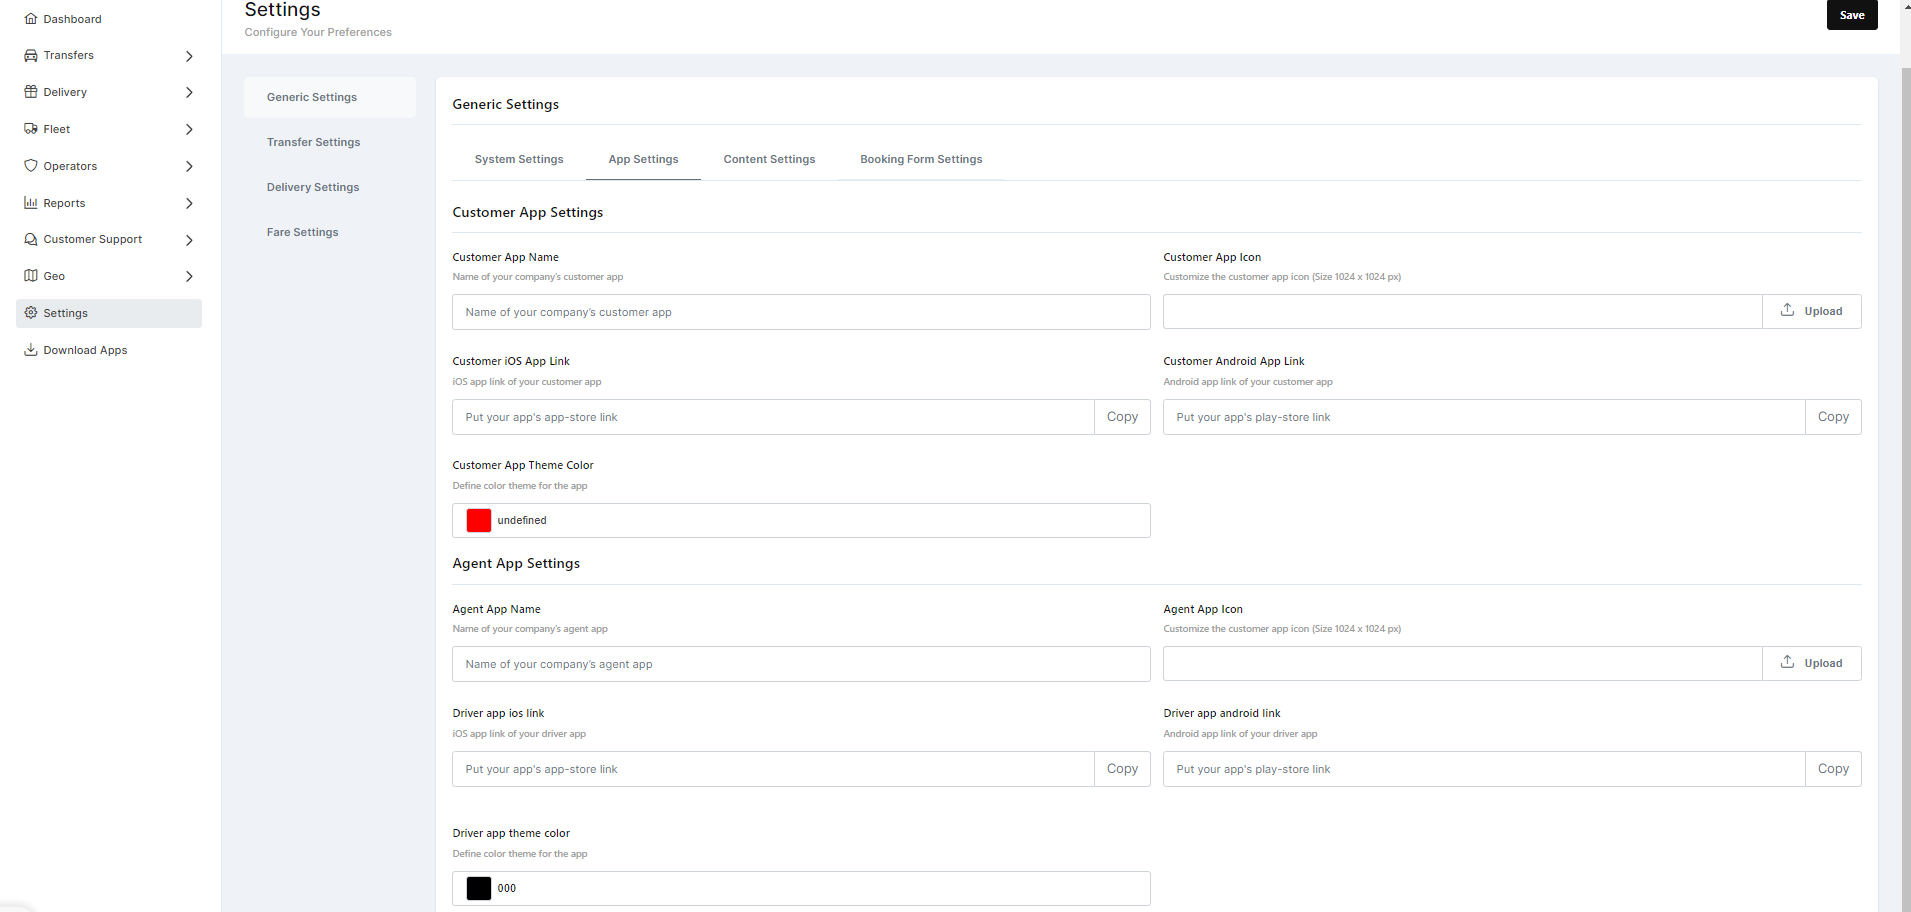Click the Driver app theme color swatch
The image size is (1911, 912).
[479, 888]
